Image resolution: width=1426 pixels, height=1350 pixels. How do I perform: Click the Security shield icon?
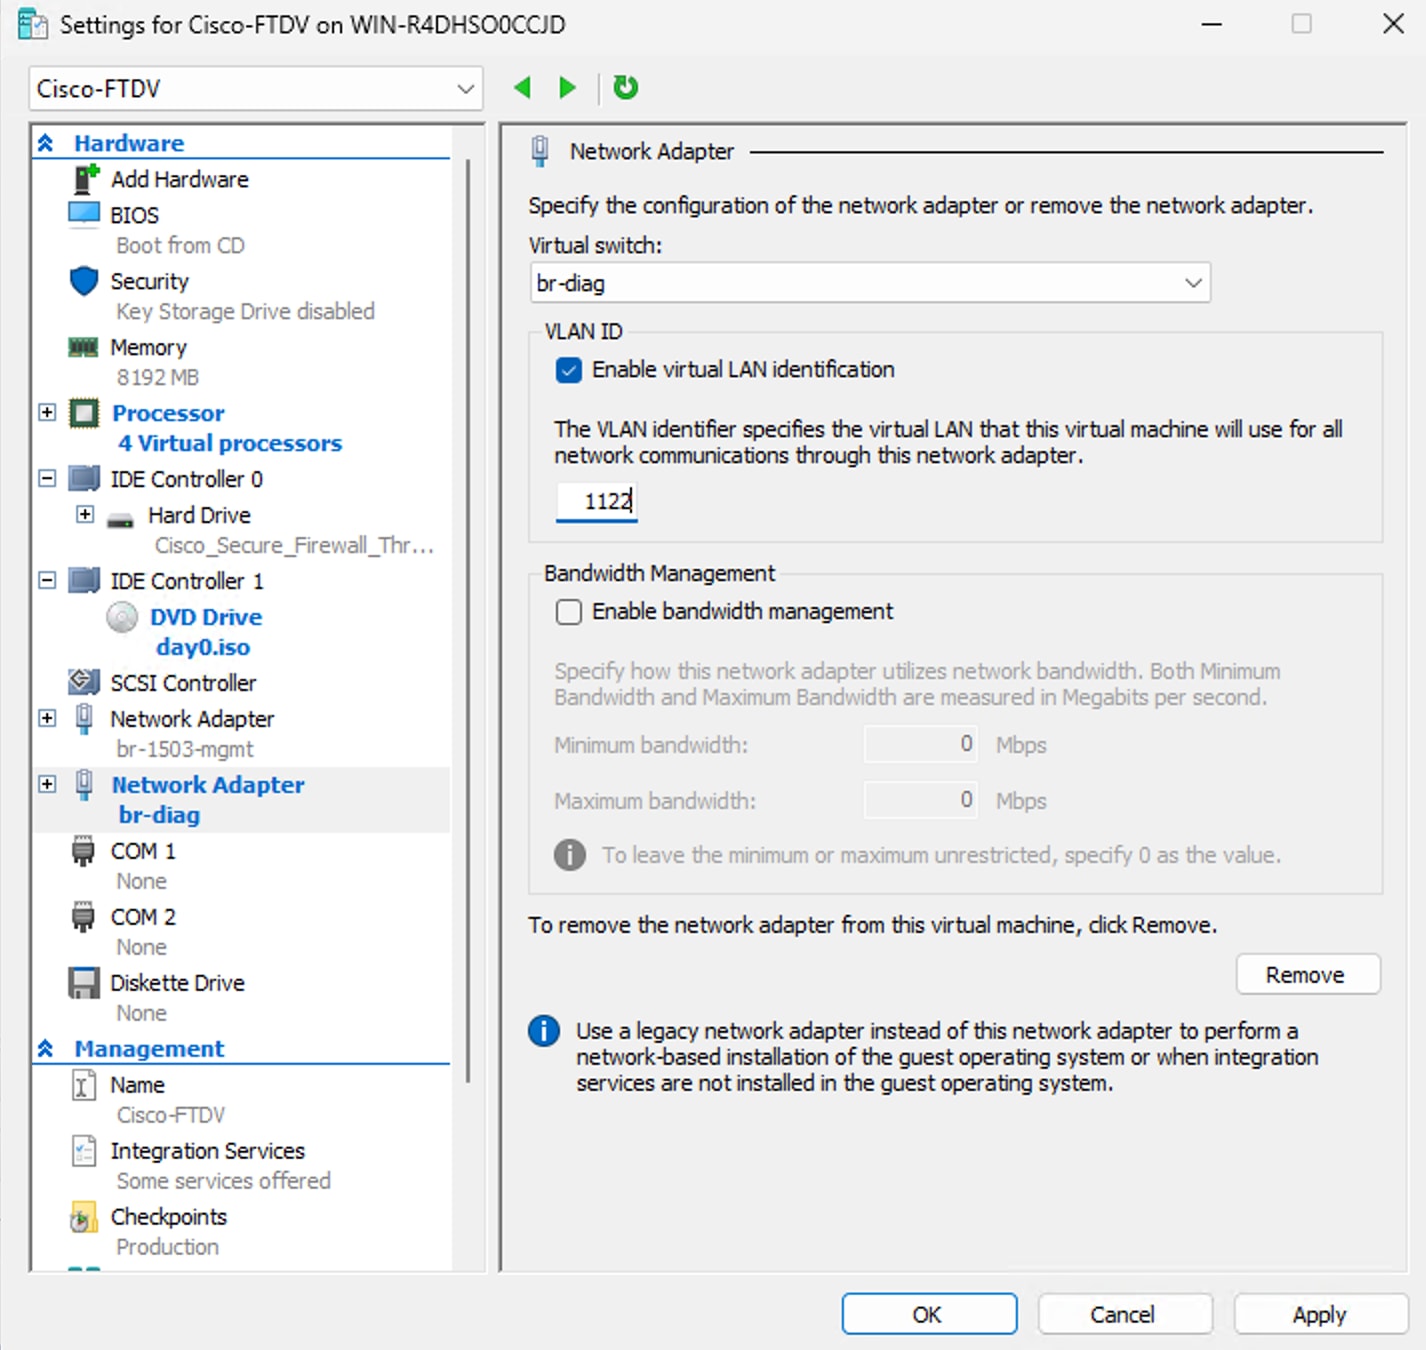pos(84,281)
